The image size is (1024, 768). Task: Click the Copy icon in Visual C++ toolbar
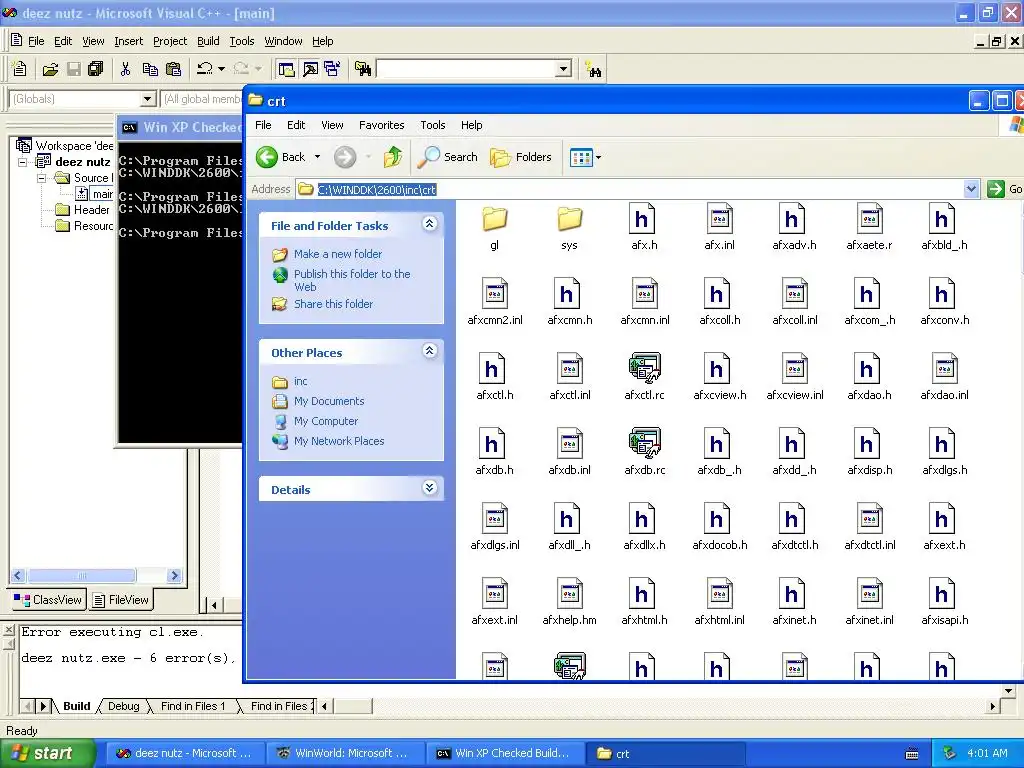pyautogui.click(x=150, y=69)
